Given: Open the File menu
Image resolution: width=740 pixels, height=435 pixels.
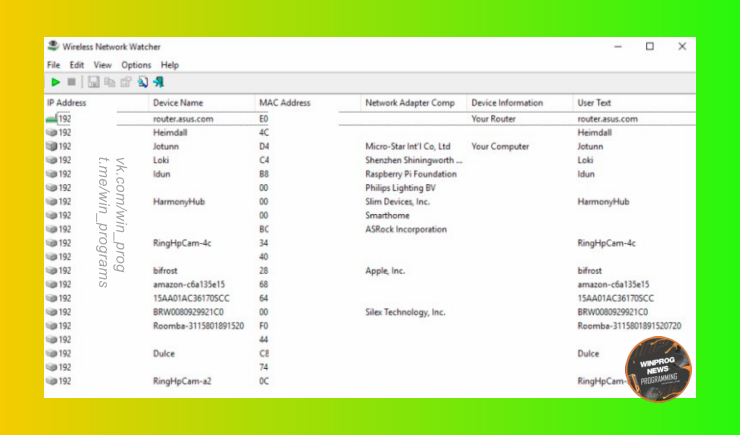Looking at the screenshot, I should point(53,65).
